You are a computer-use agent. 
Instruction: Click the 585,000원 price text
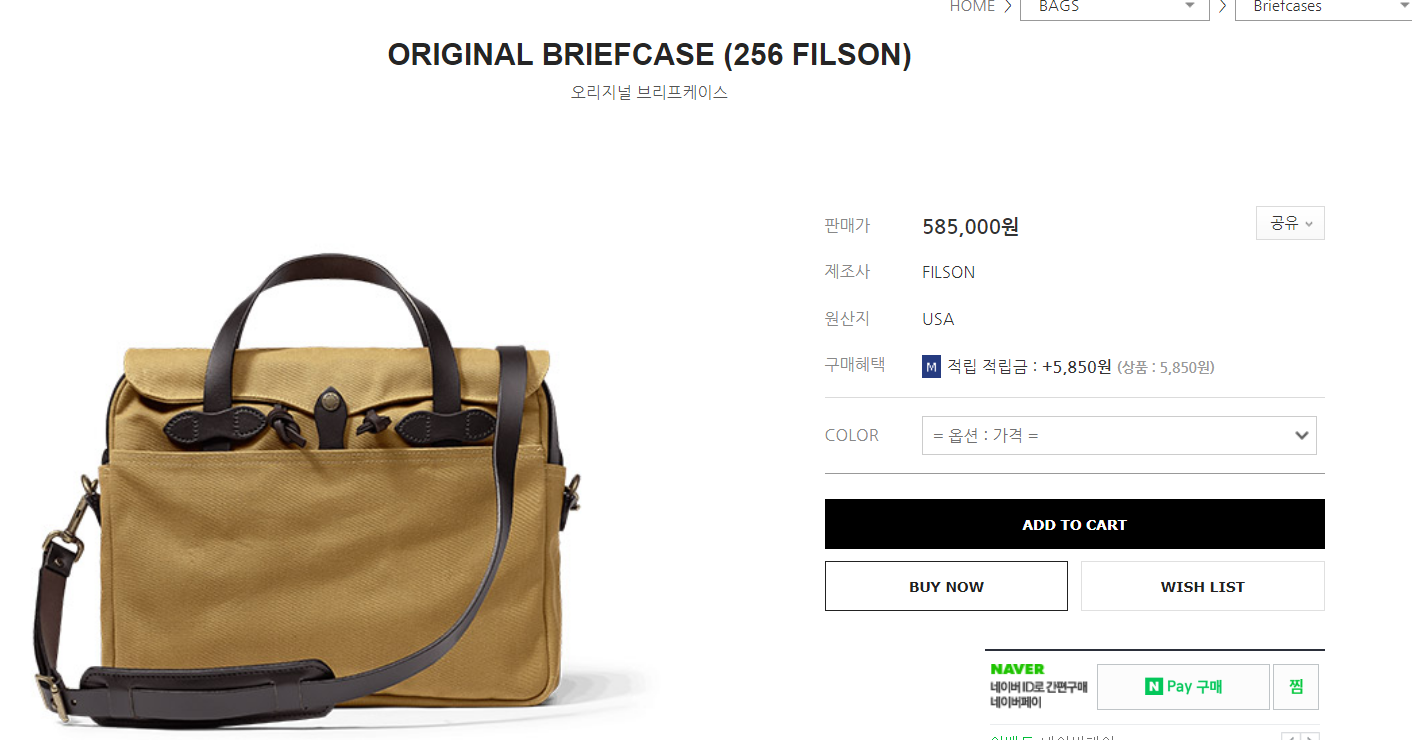(970, 227)
